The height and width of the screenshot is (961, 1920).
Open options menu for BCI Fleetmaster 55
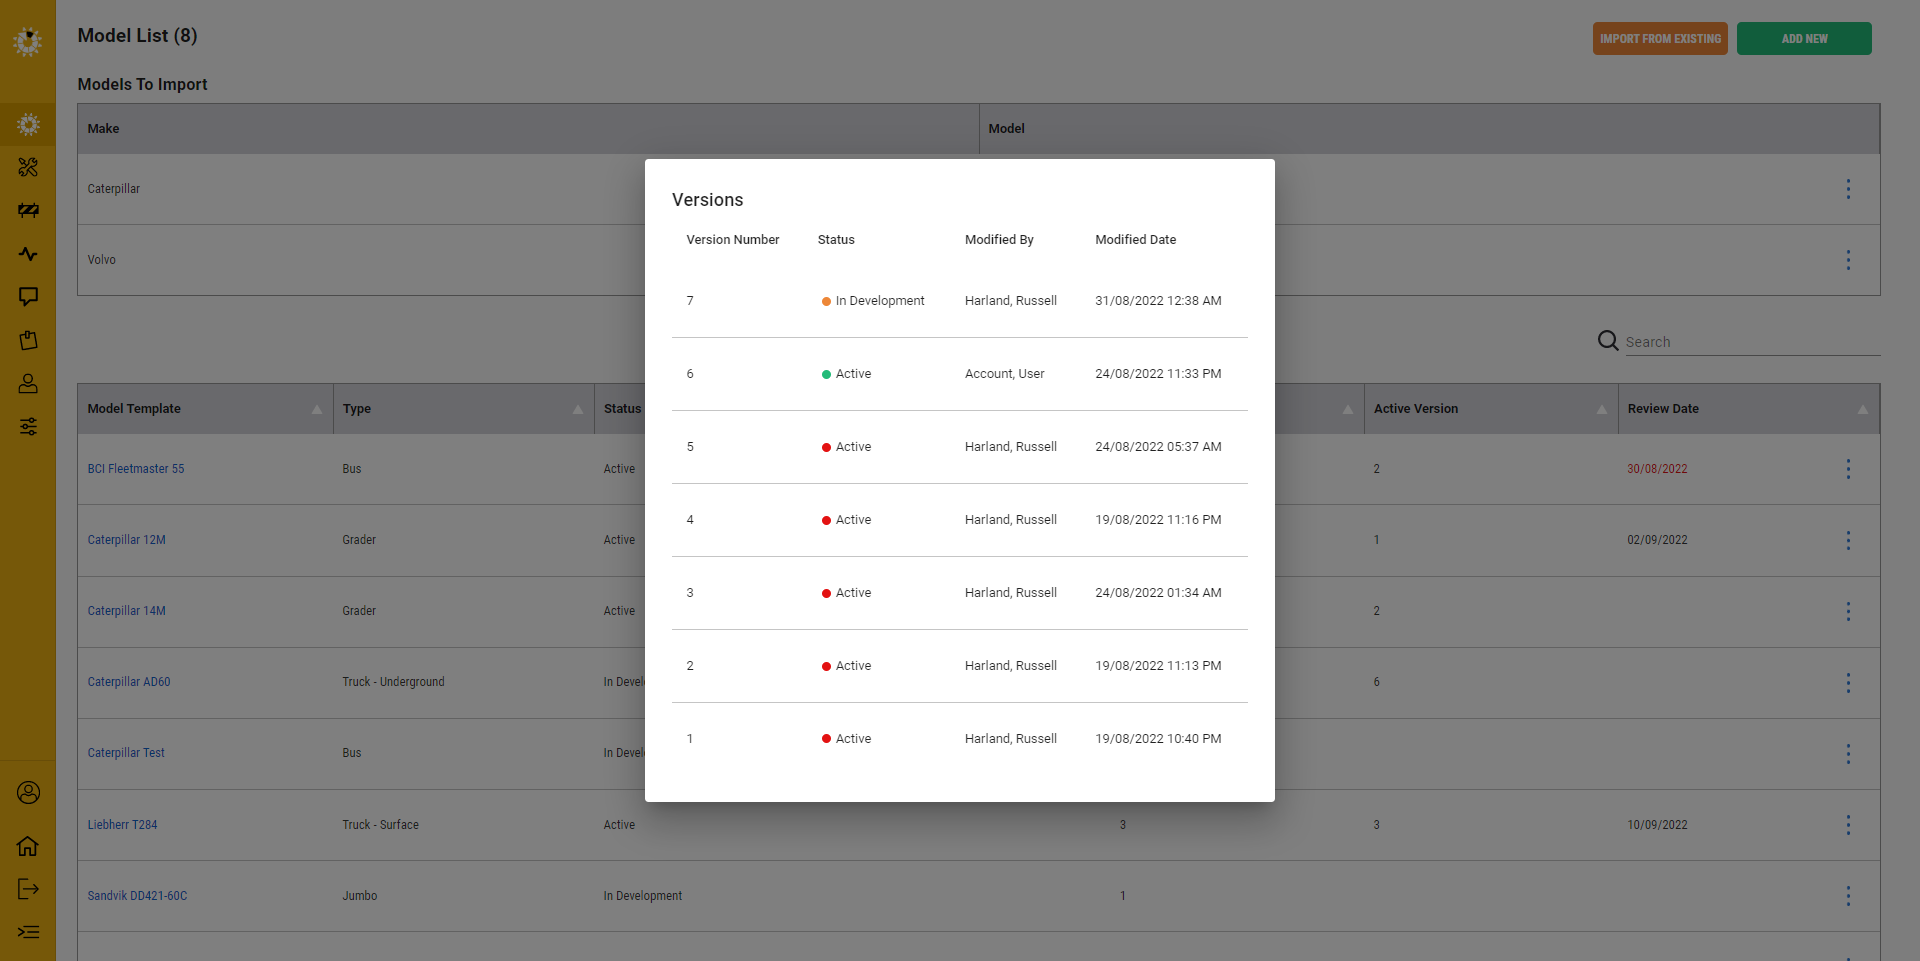point(1848,469)
